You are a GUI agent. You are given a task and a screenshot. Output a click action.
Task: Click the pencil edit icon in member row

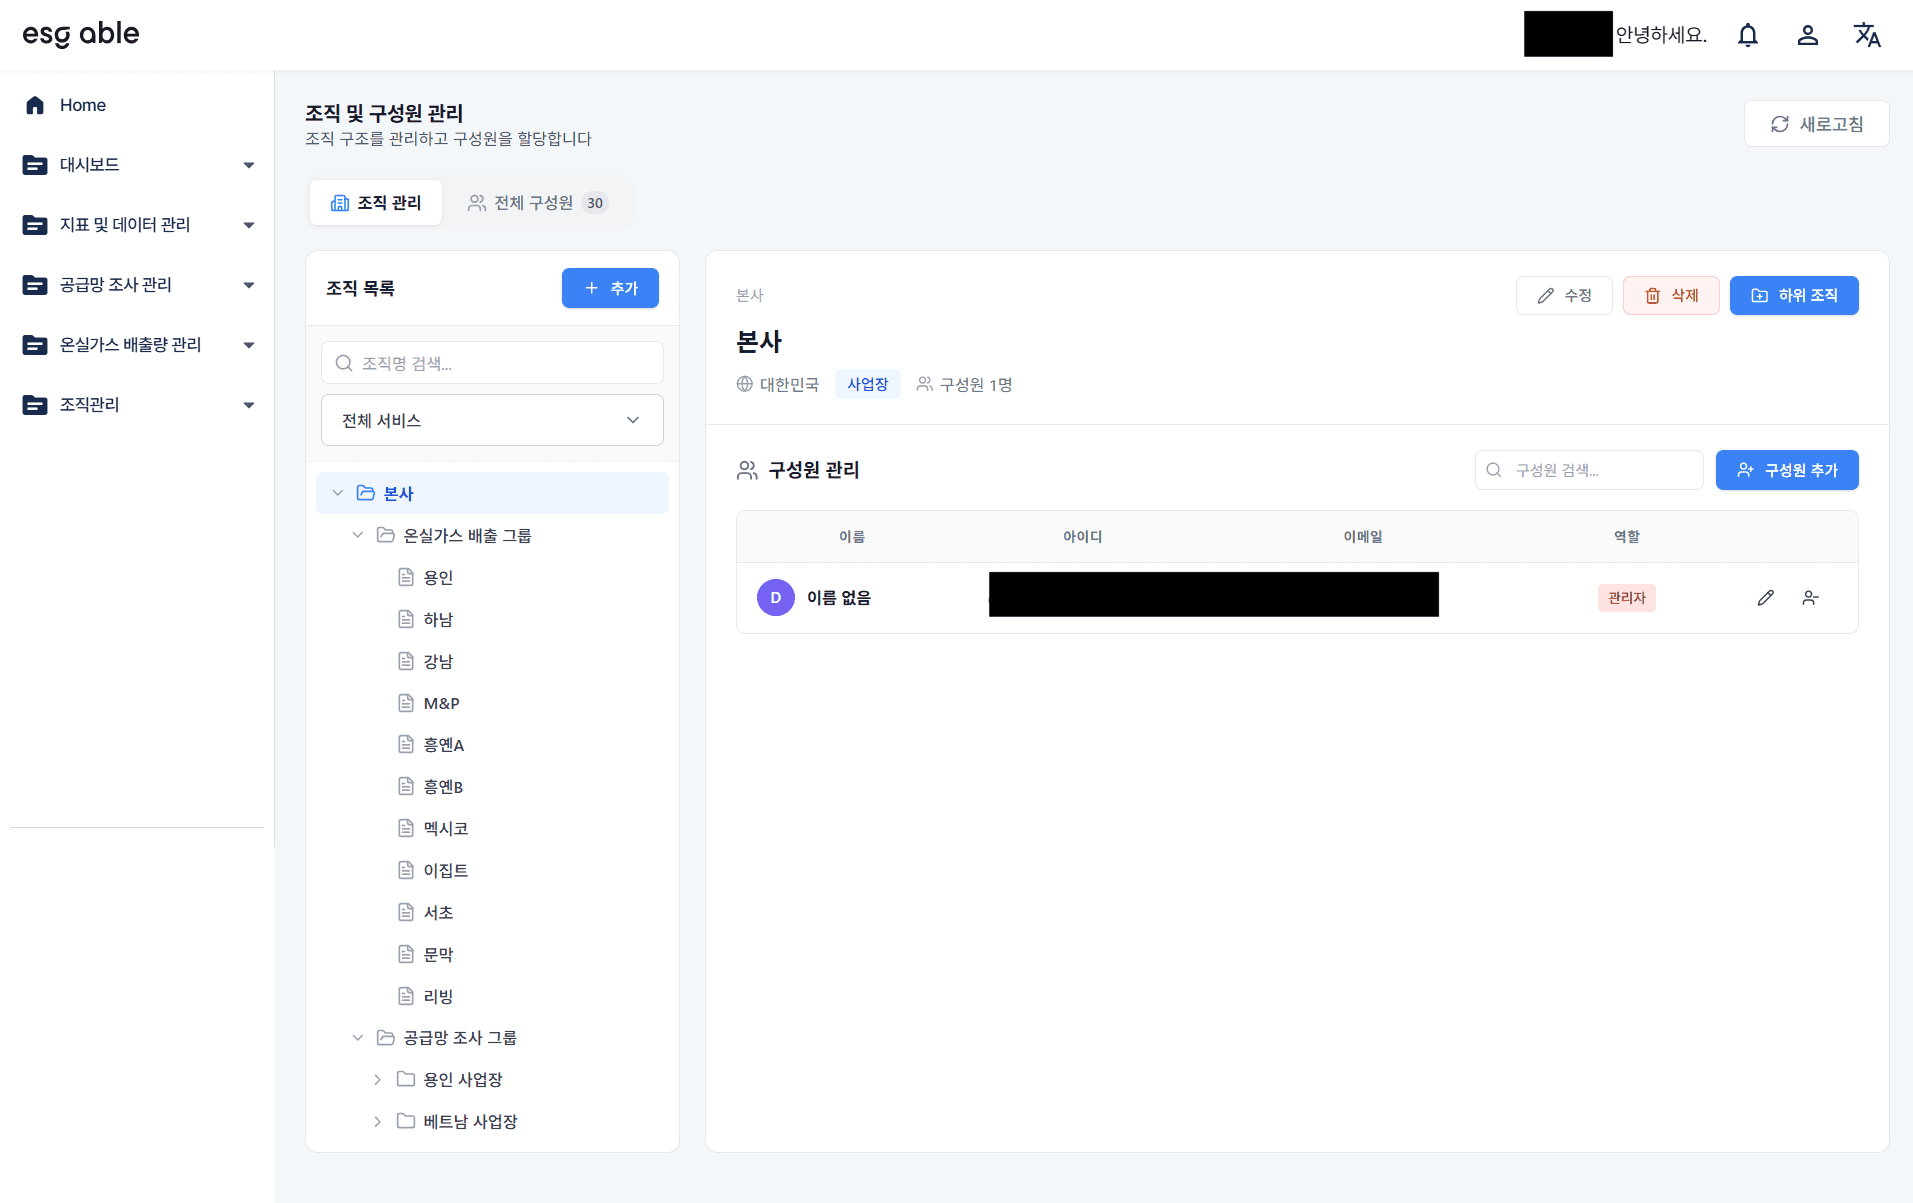(x=1765, y=598)
